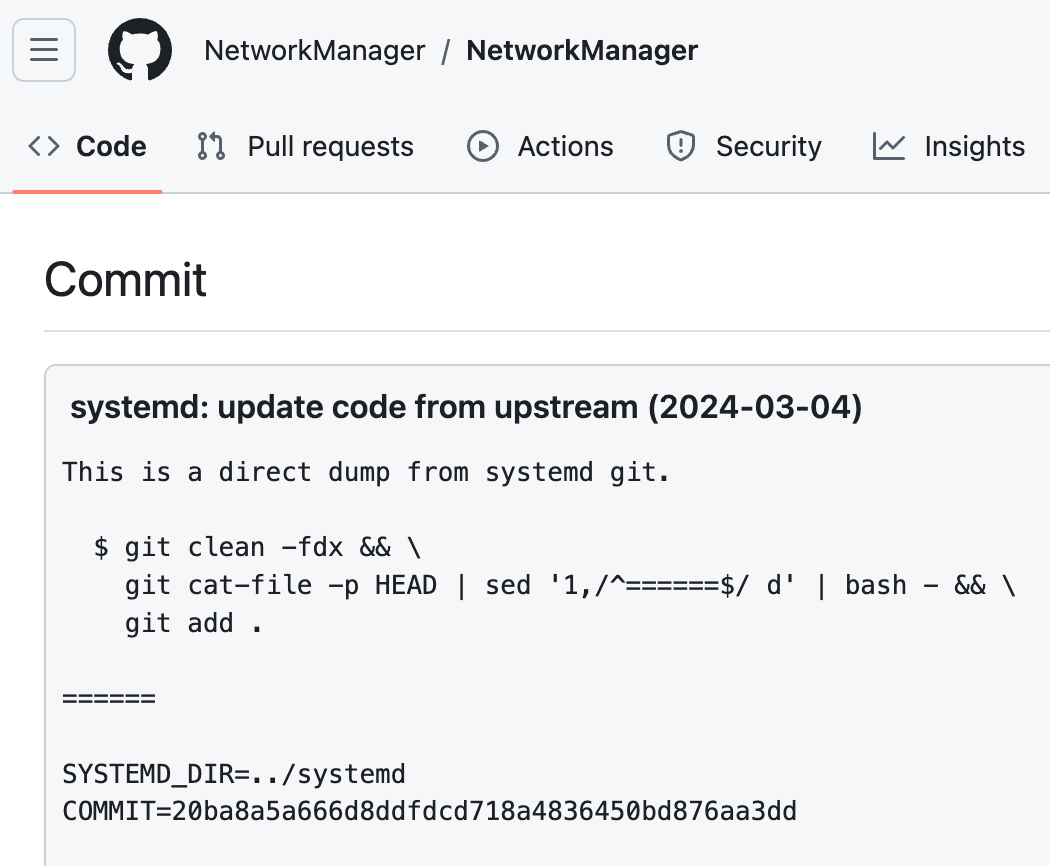The image size is (1050, 866).
Task: Click the line 'This is a direct dump from systemd git.'
Action: point(366,472)
